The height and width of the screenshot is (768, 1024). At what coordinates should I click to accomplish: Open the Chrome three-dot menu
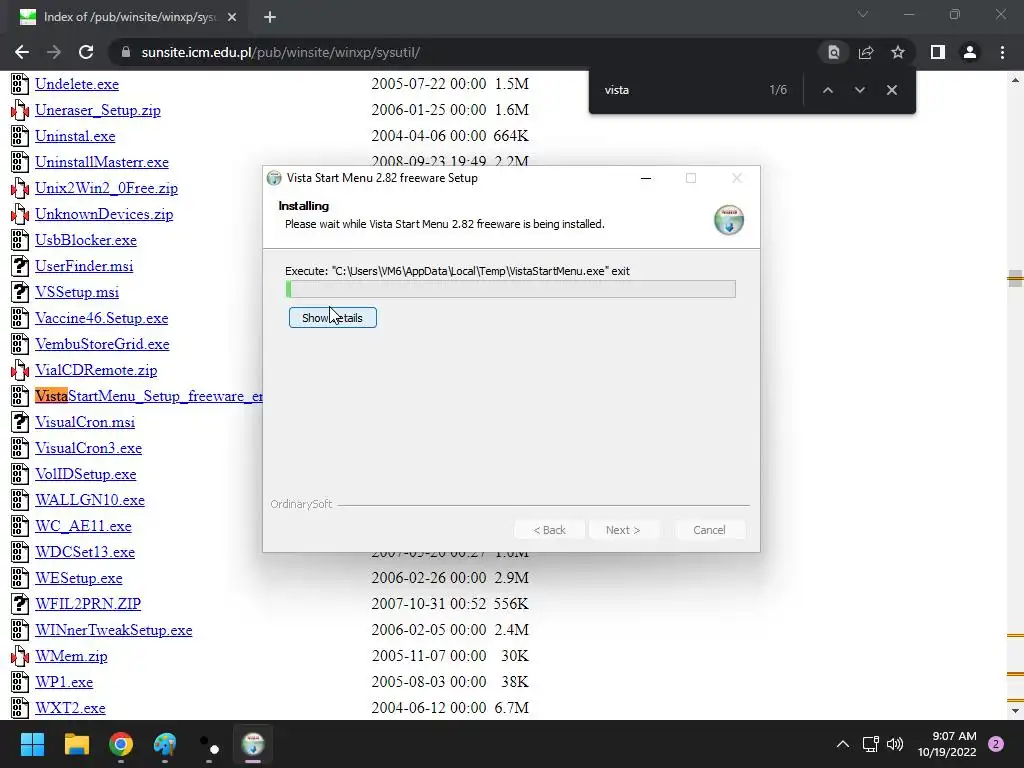[x=1002, y=52]
